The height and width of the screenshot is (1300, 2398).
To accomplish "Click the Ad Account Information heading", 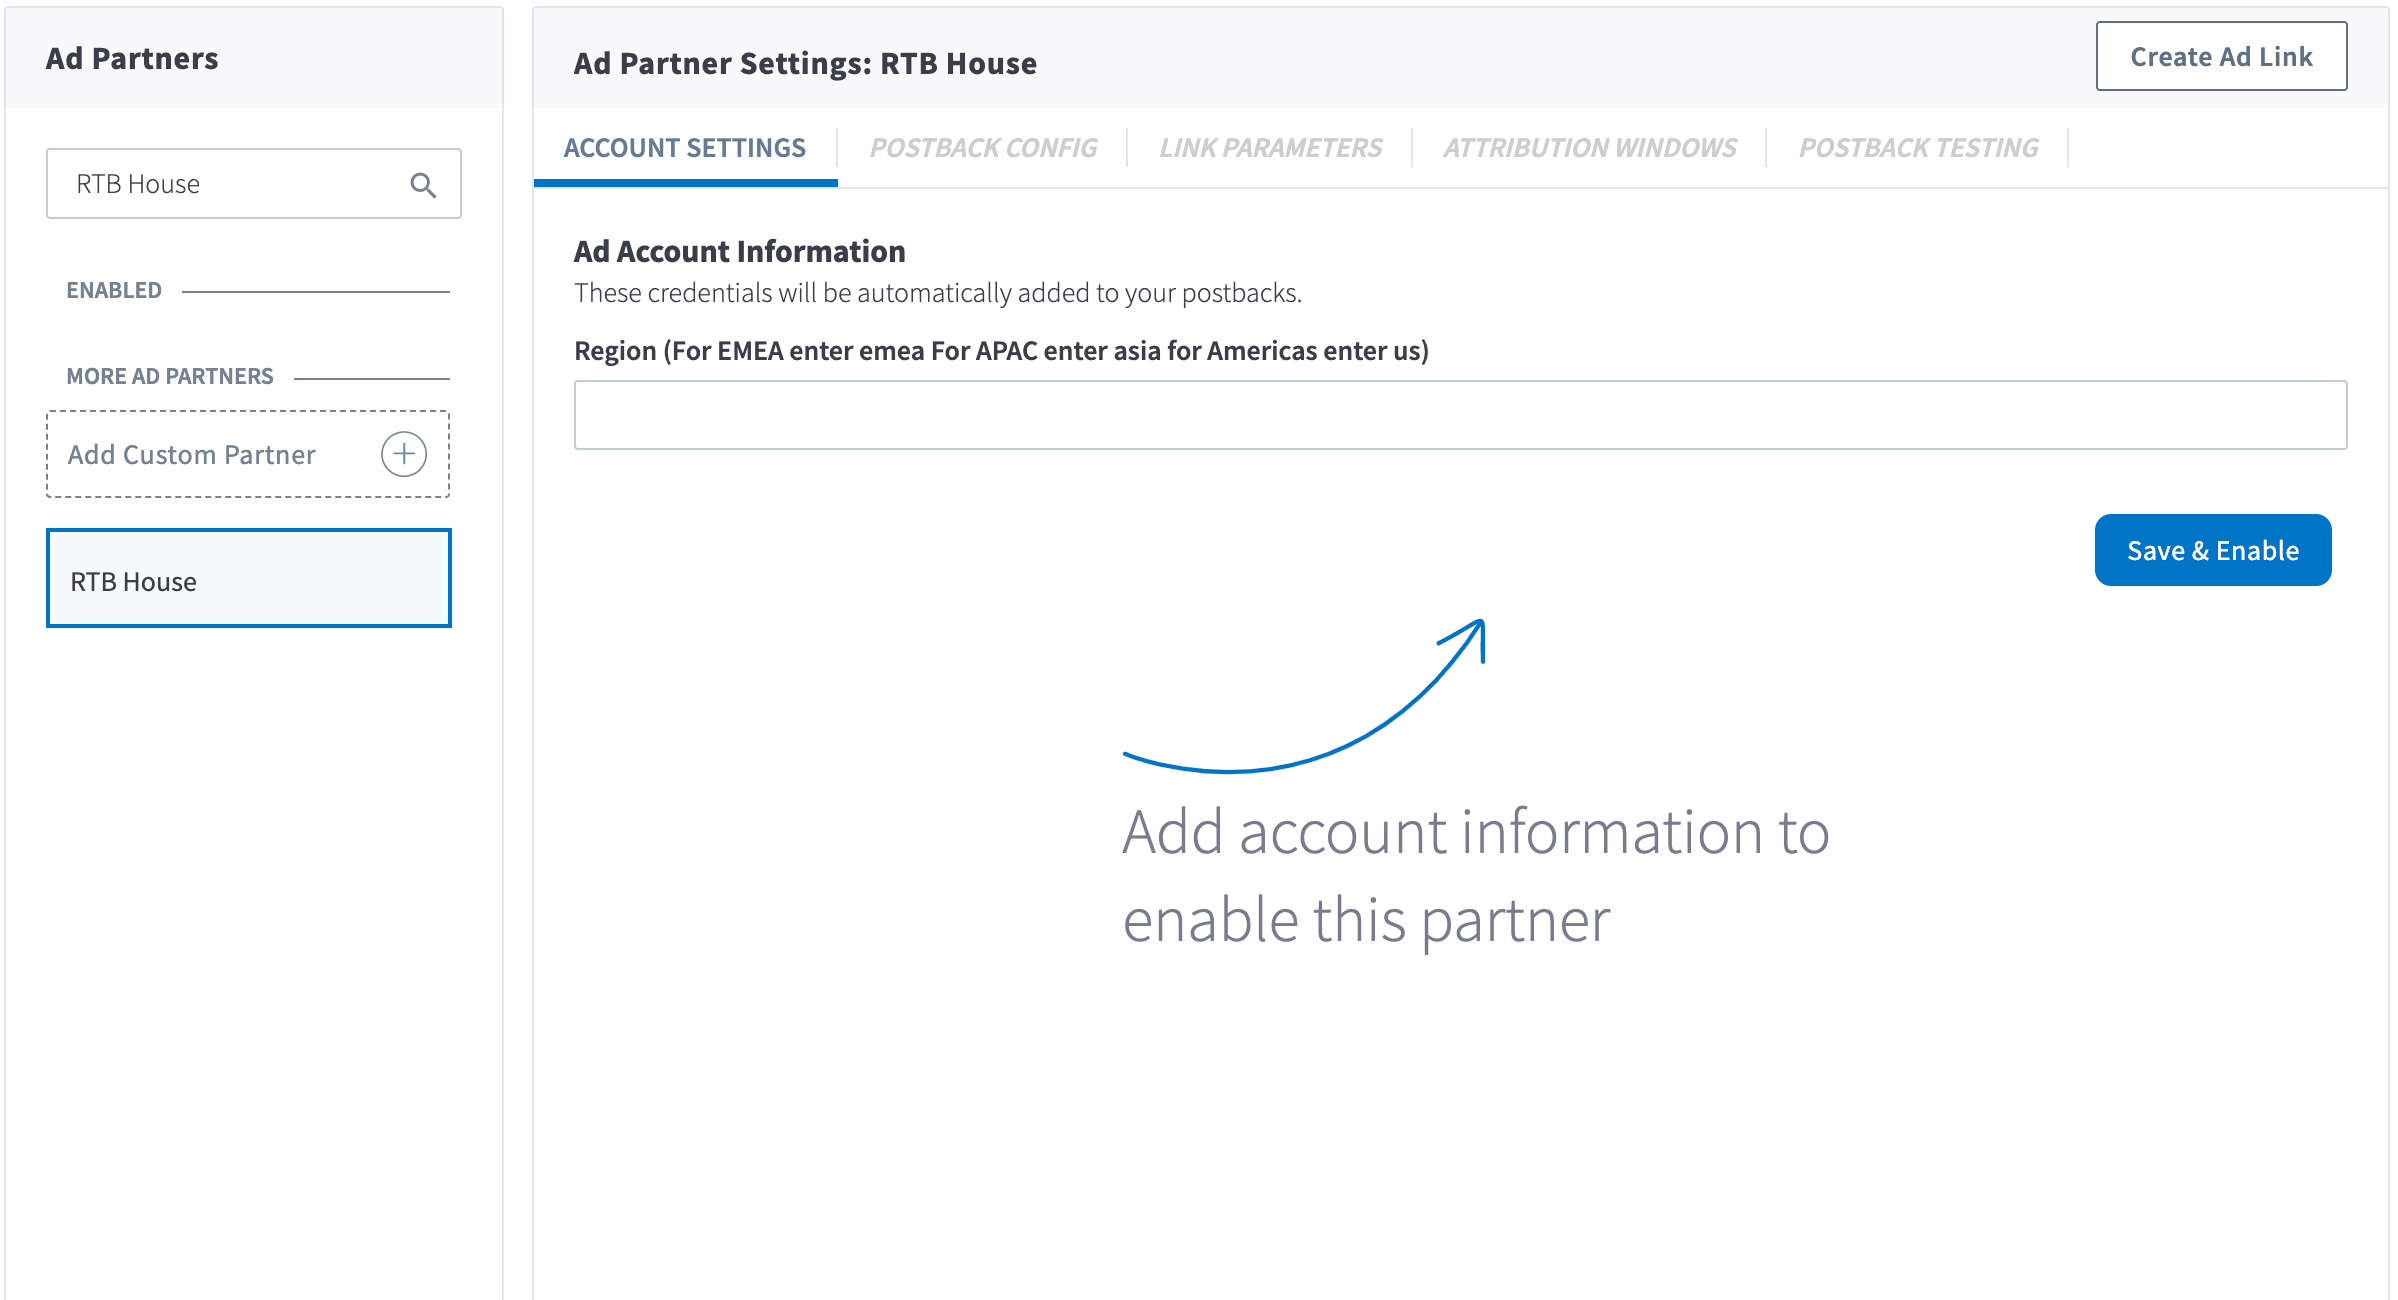I will (740, 251).
